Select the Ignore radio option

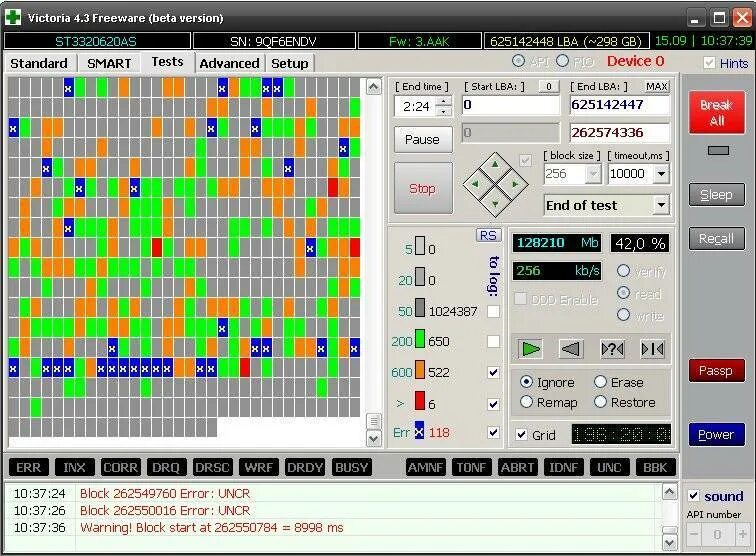click(x=526, y=382)
